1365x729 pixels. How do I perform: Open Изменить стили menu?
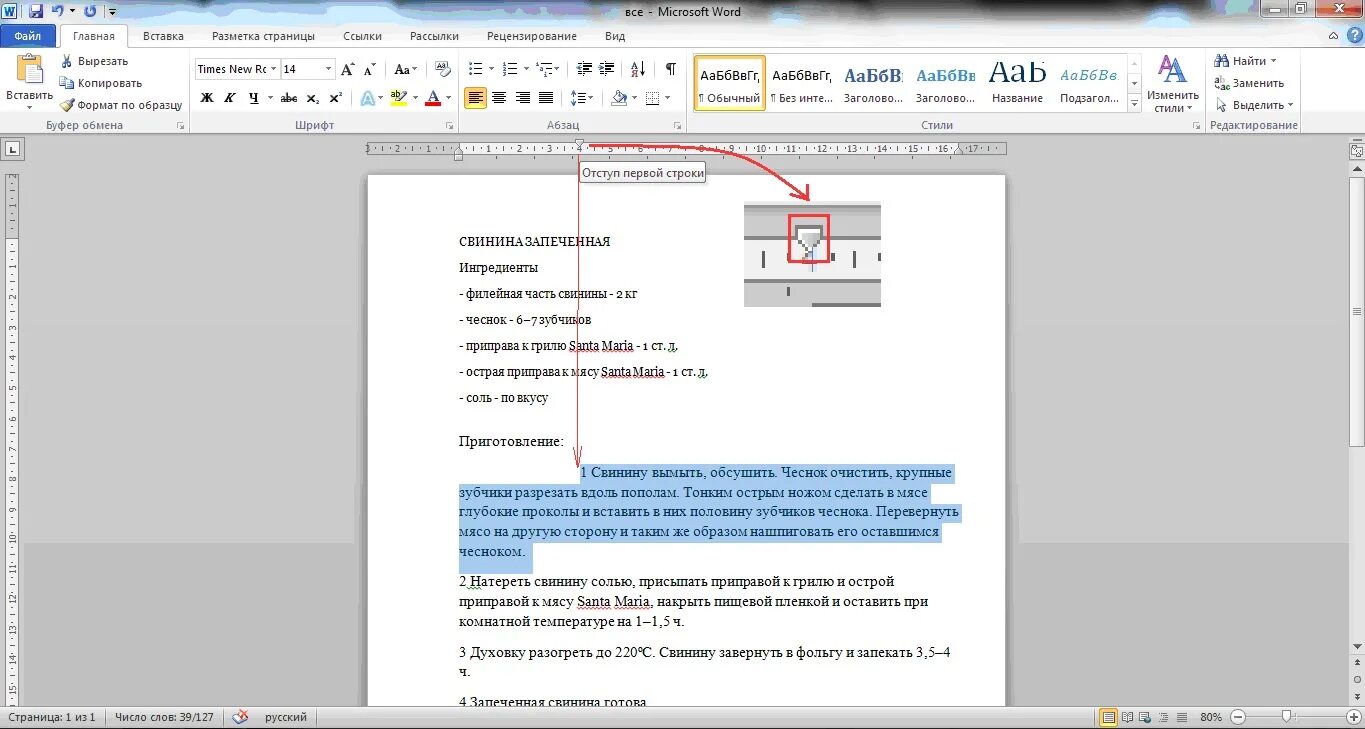[1172, 83]
